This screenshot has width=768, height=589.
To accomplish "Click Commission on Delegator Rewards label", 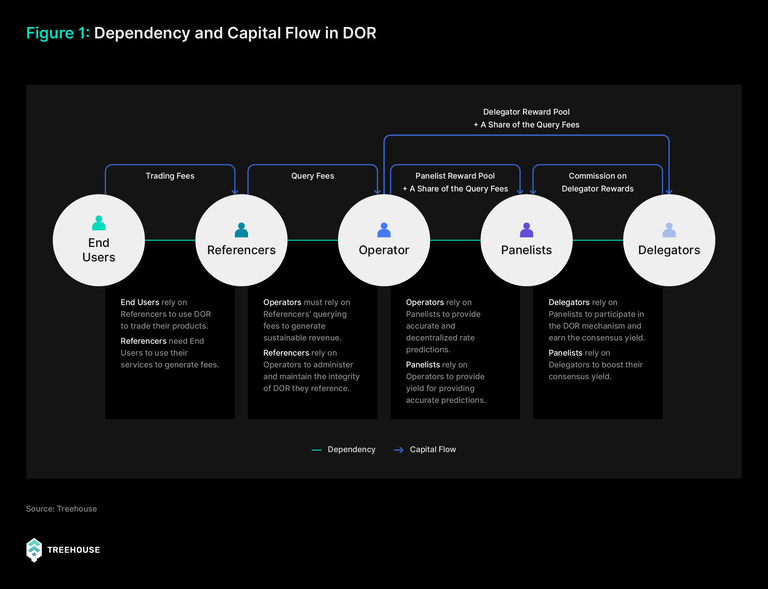I will point(598,182).
